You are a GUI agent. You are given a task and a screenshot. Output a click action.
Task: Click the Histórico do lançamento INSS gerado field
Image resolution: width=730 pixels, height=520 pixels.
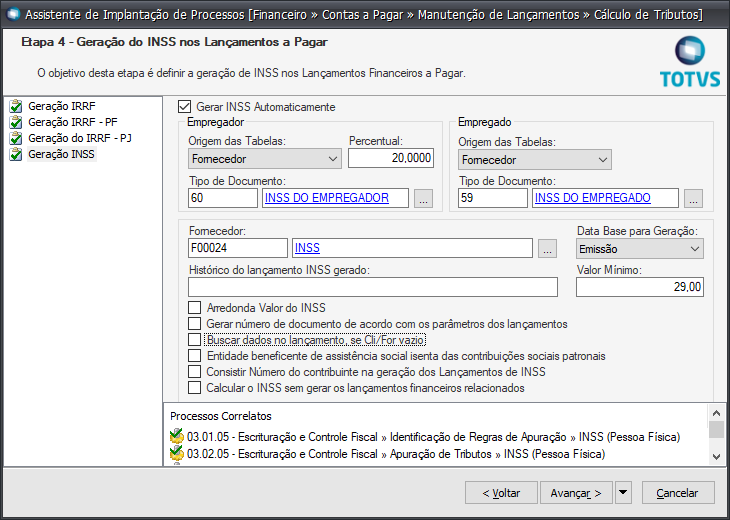click(x=373, y=287)
